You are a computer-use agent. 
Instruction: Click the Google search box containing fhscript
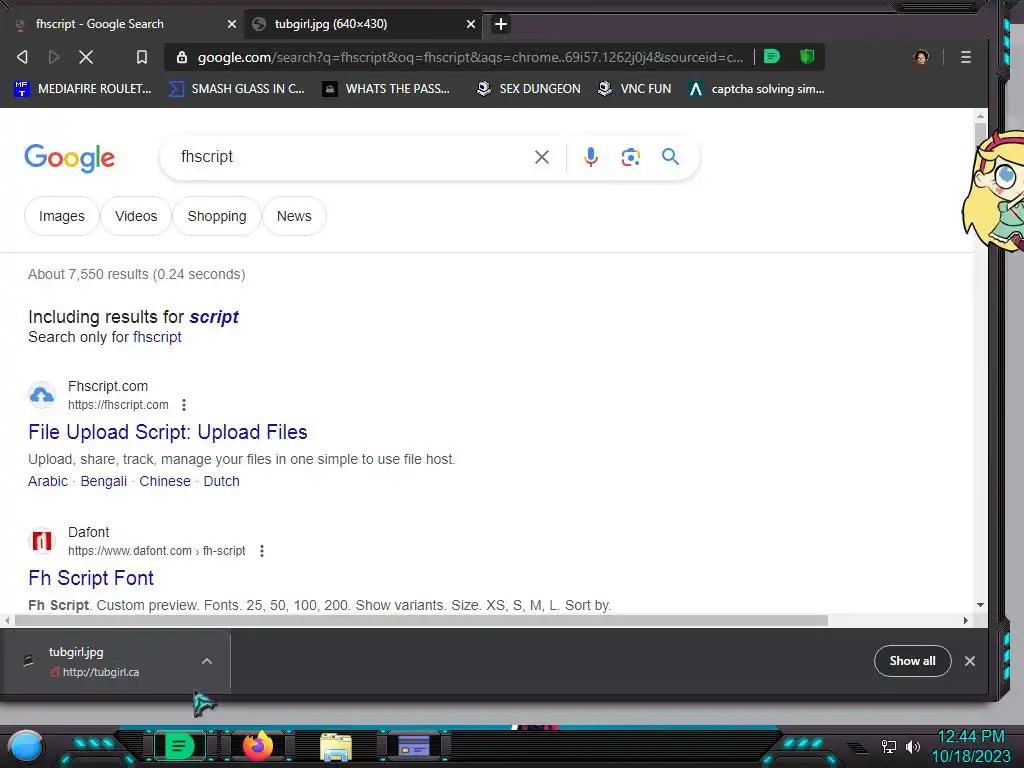pyautogui.click(x=353, y=157)
